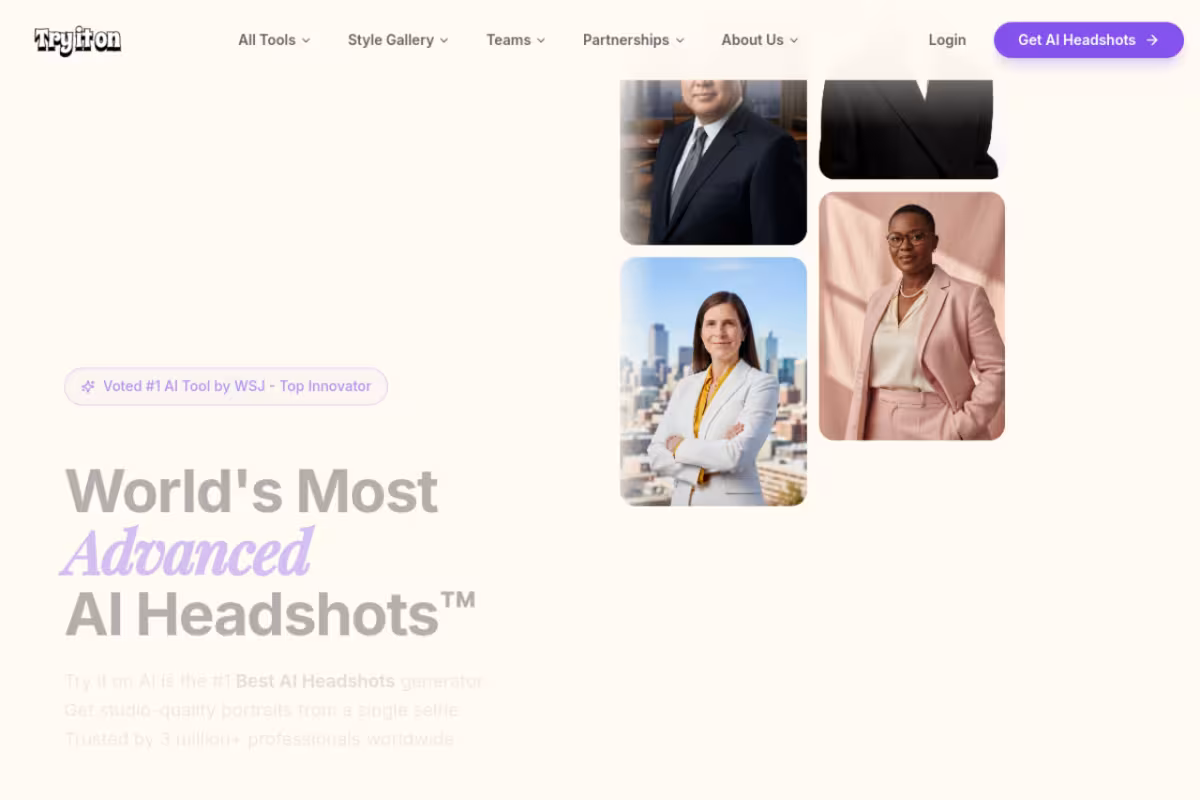Click the sparkle icon in the WSJ badge
This screenshot has height=800, width=1200.
pyautogui.click(x=88, y=386)
